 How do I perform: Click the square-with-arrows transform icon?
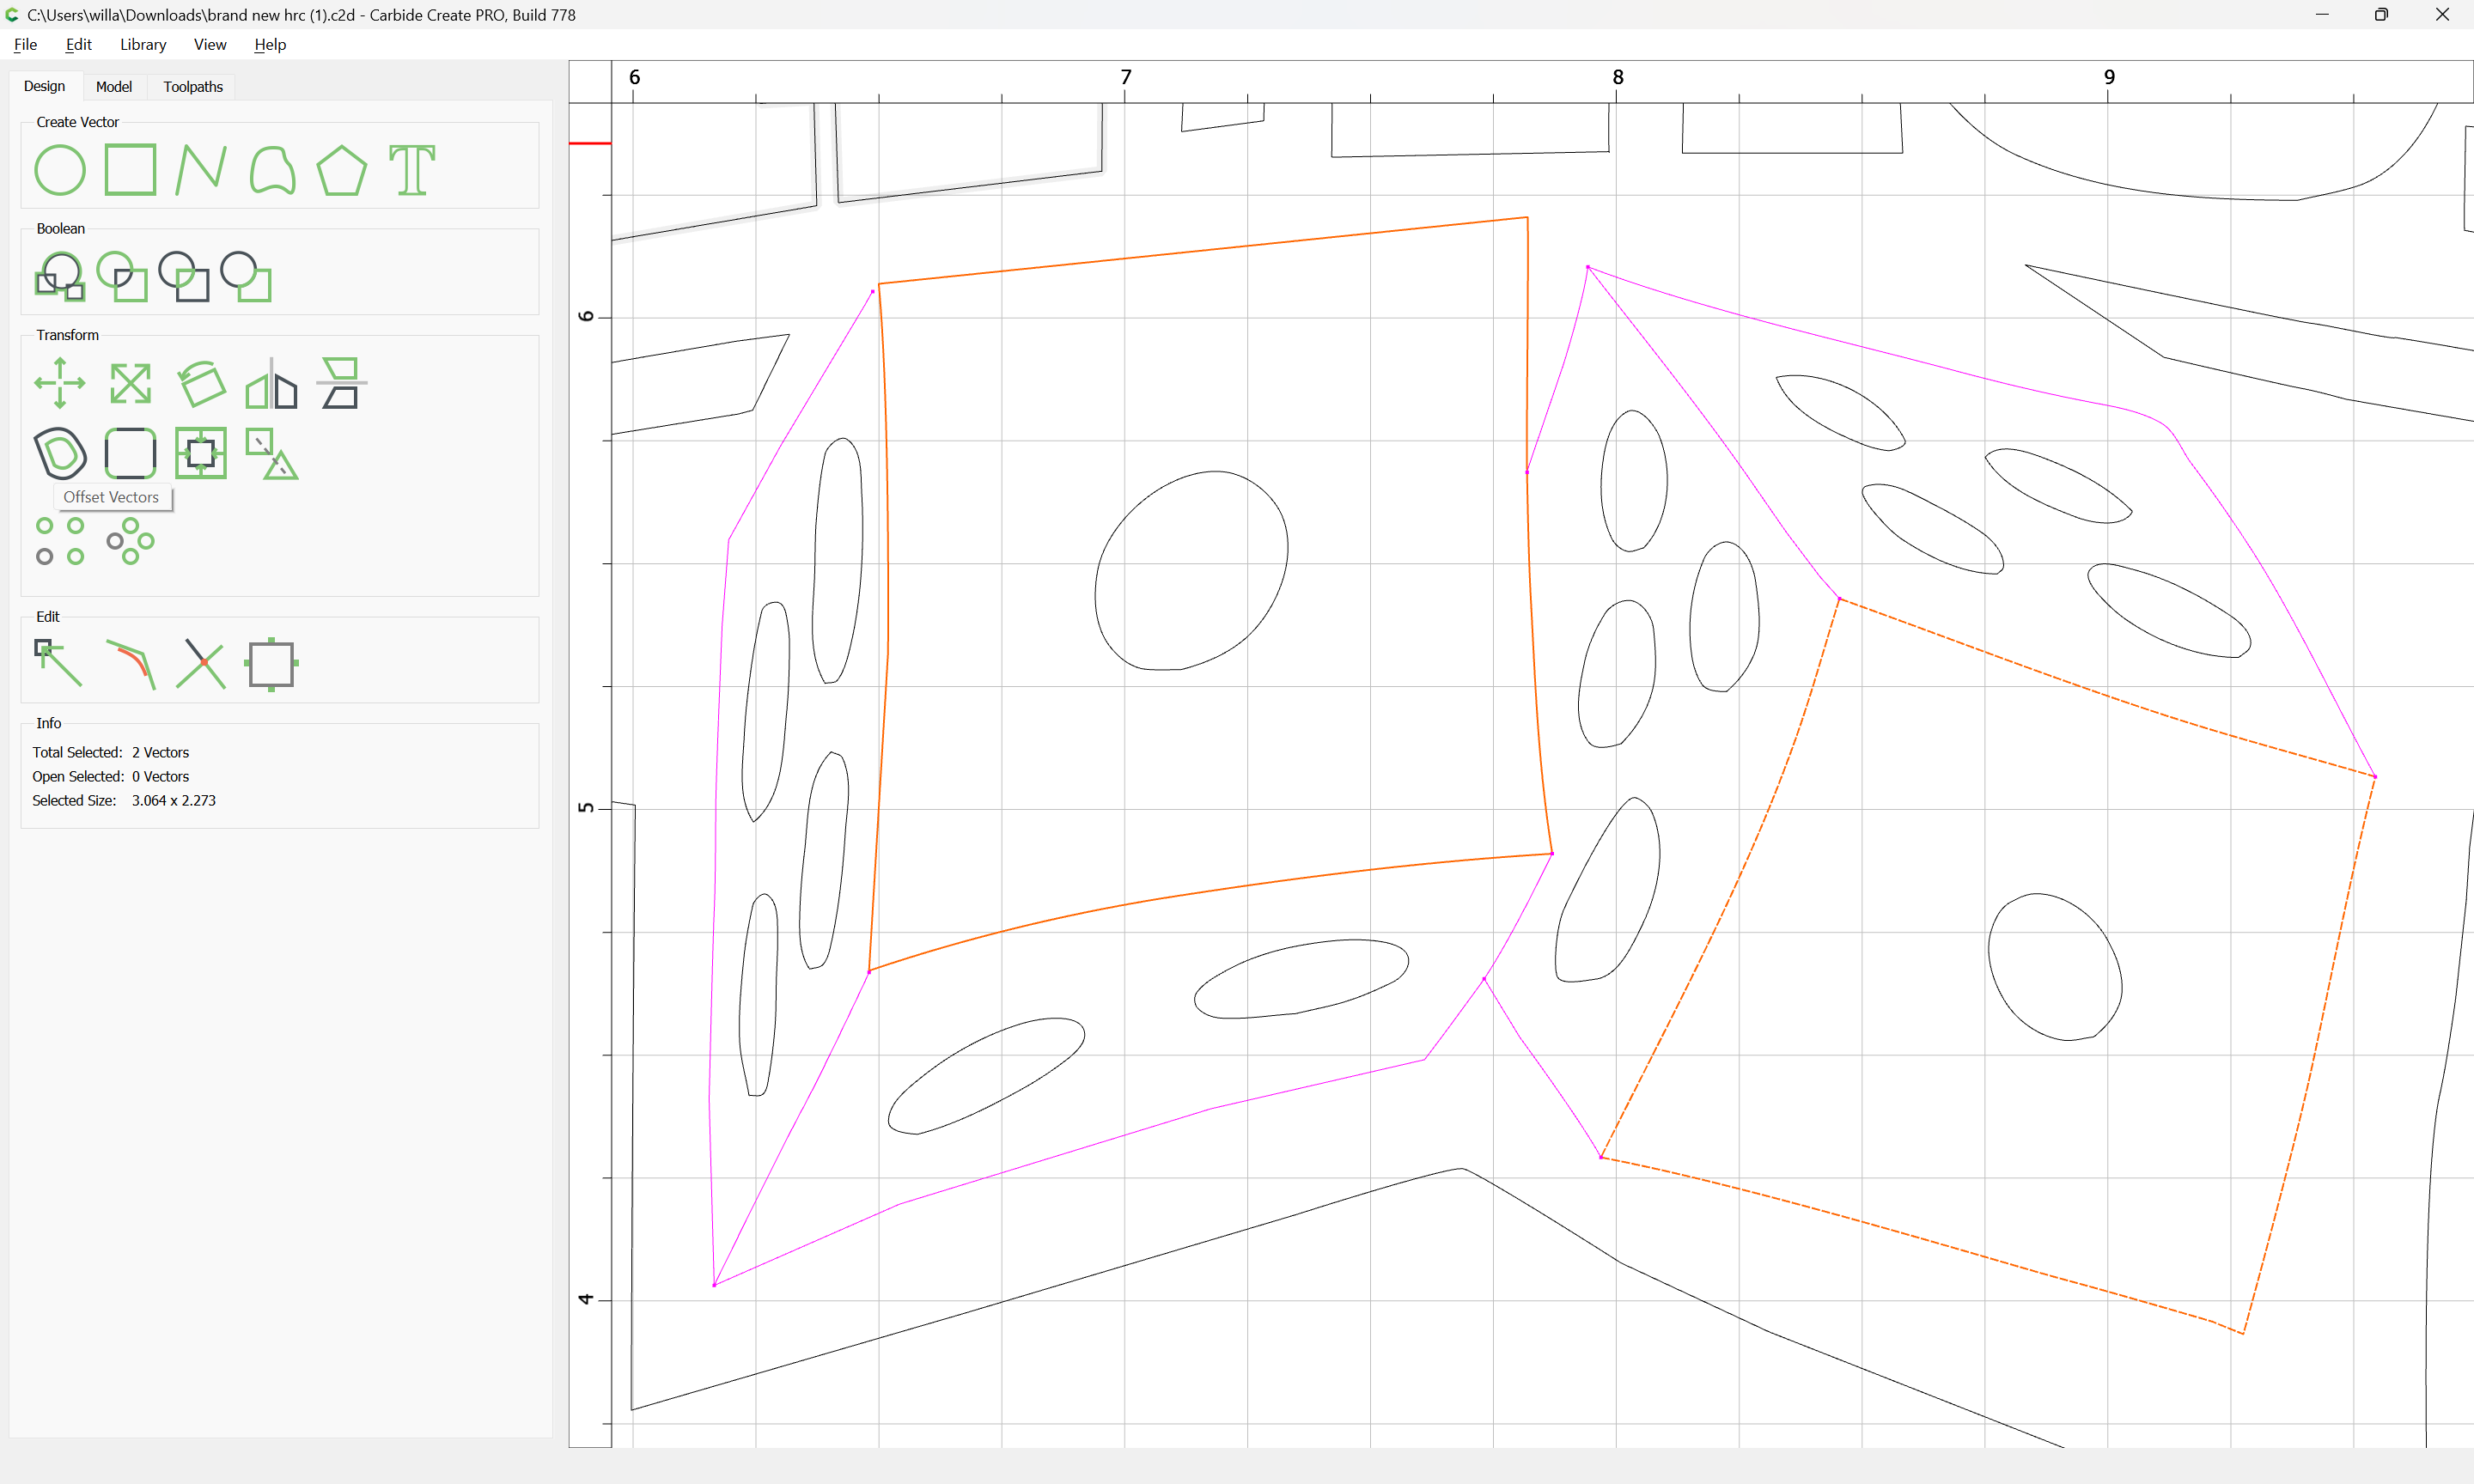(201, 453)
